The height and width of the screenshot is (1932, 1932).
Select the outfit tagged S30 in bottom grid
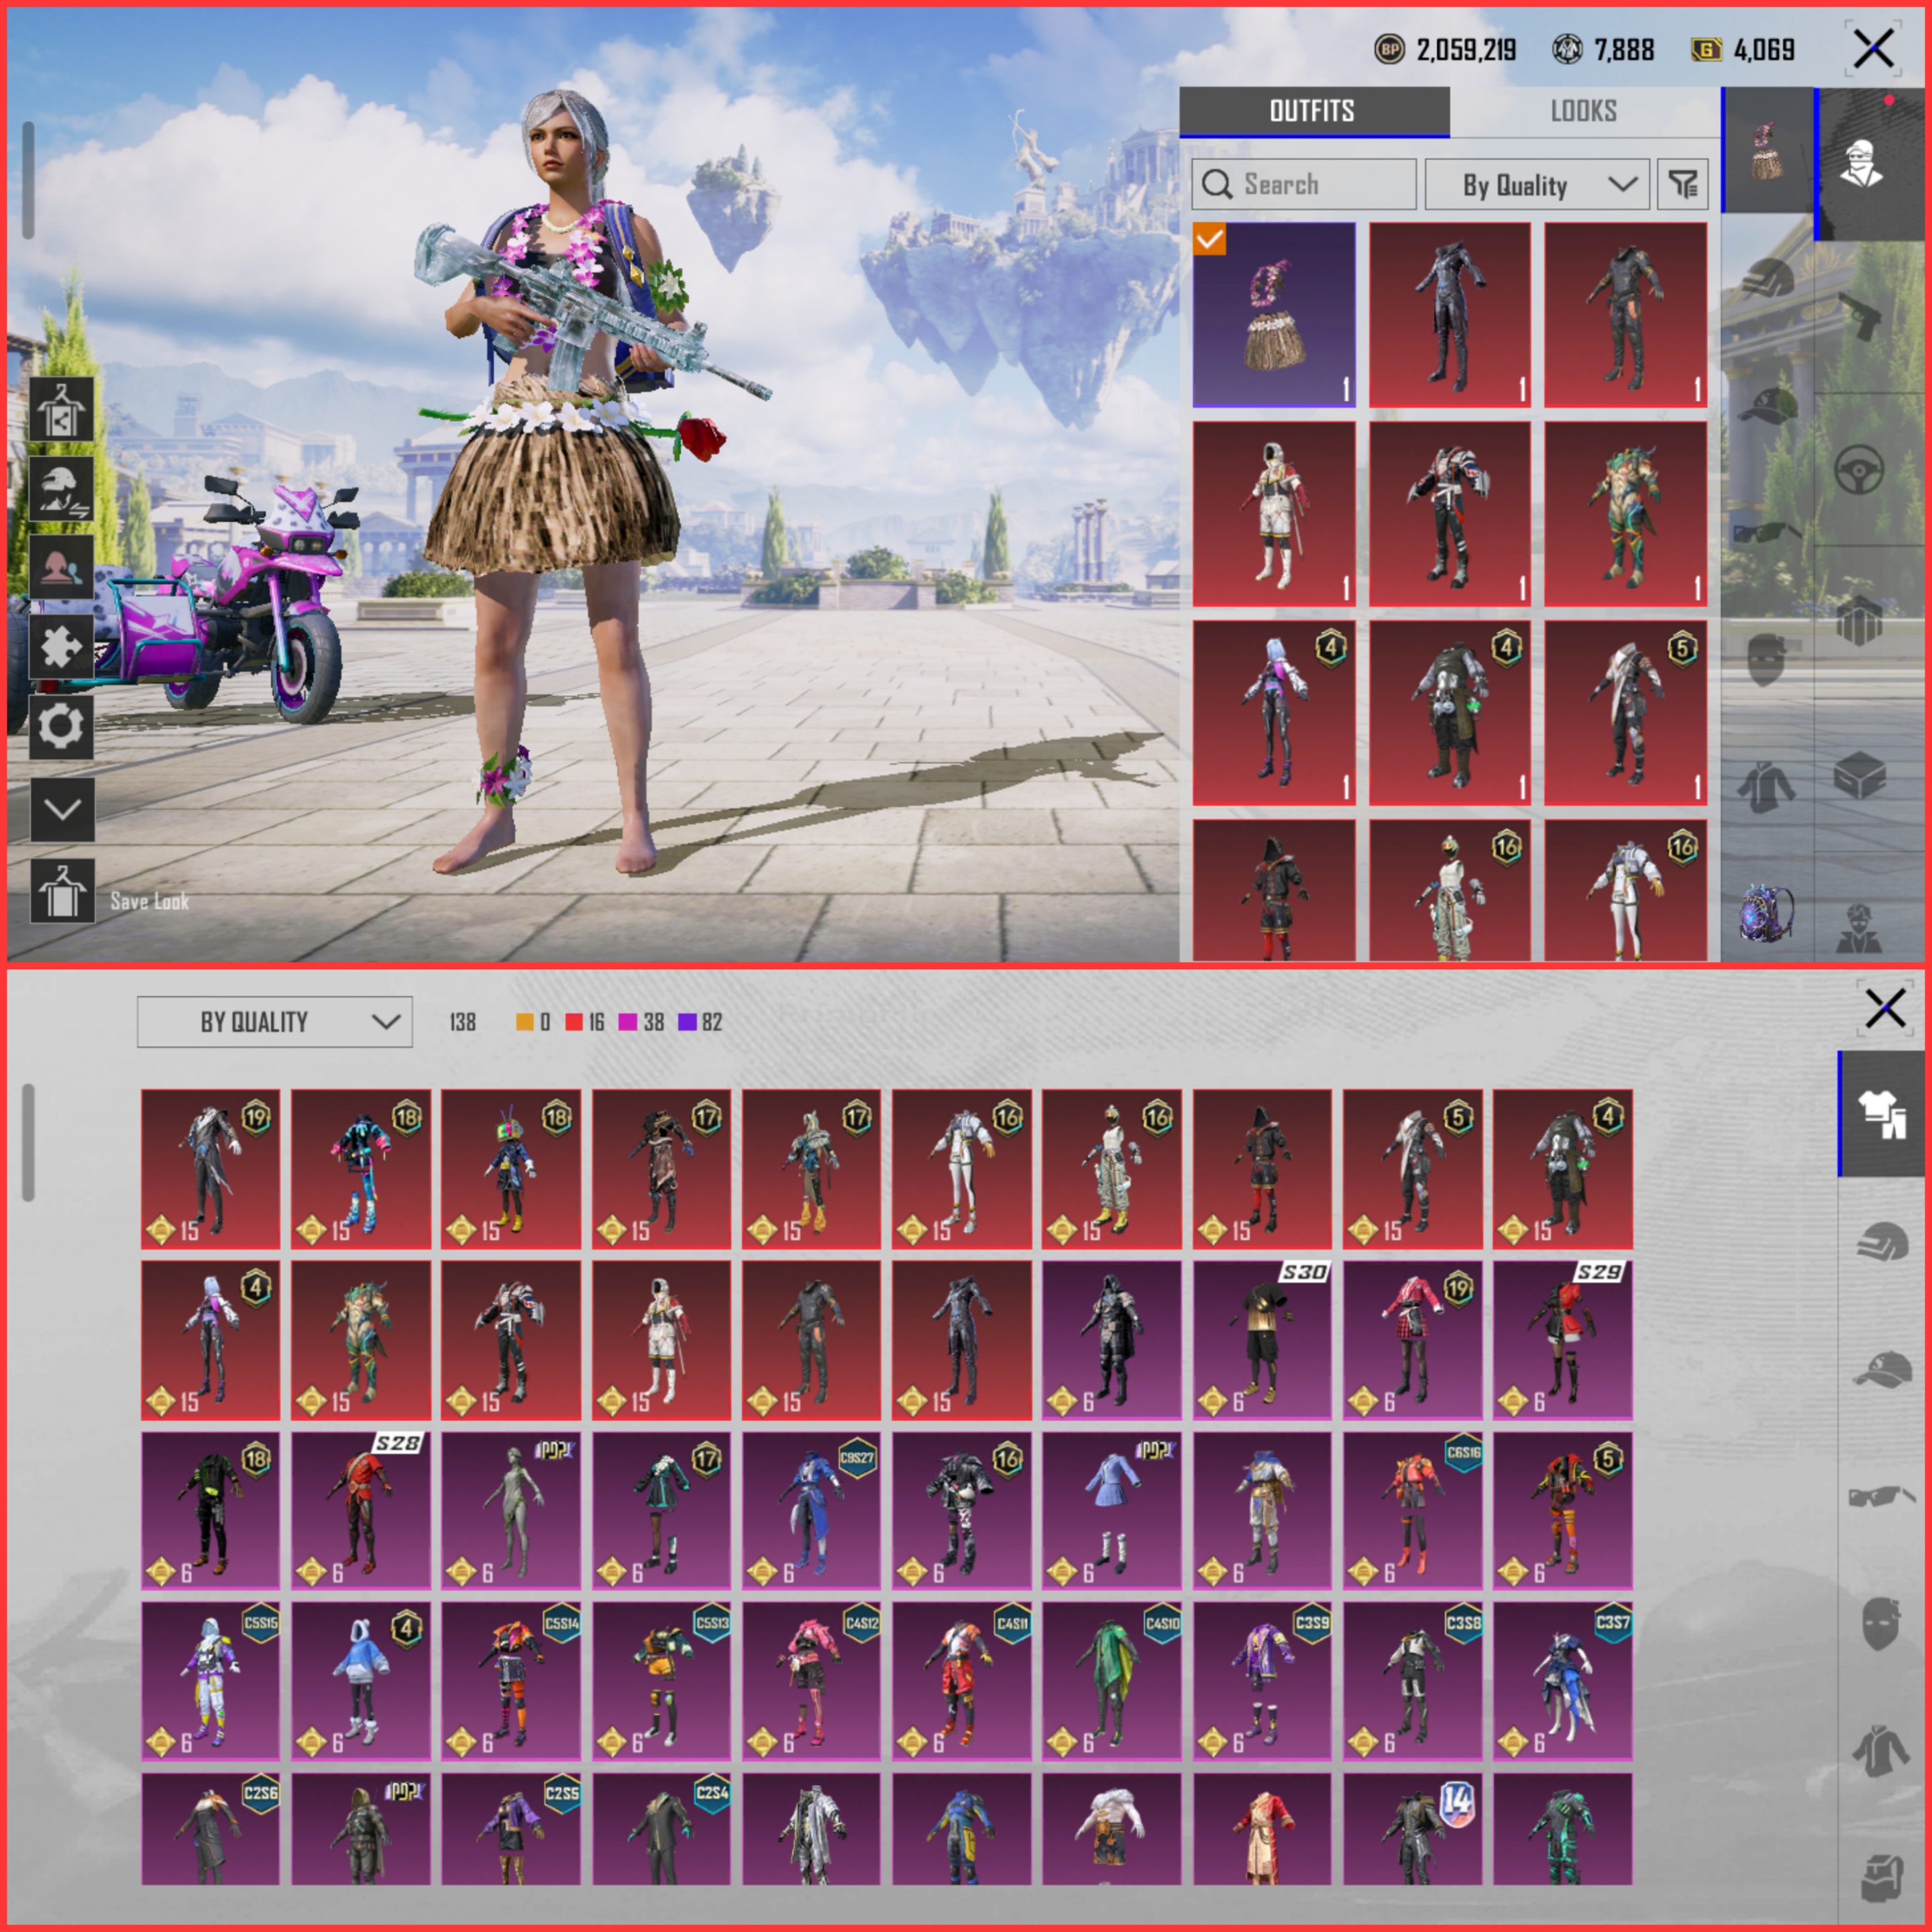point(1262,1340)
